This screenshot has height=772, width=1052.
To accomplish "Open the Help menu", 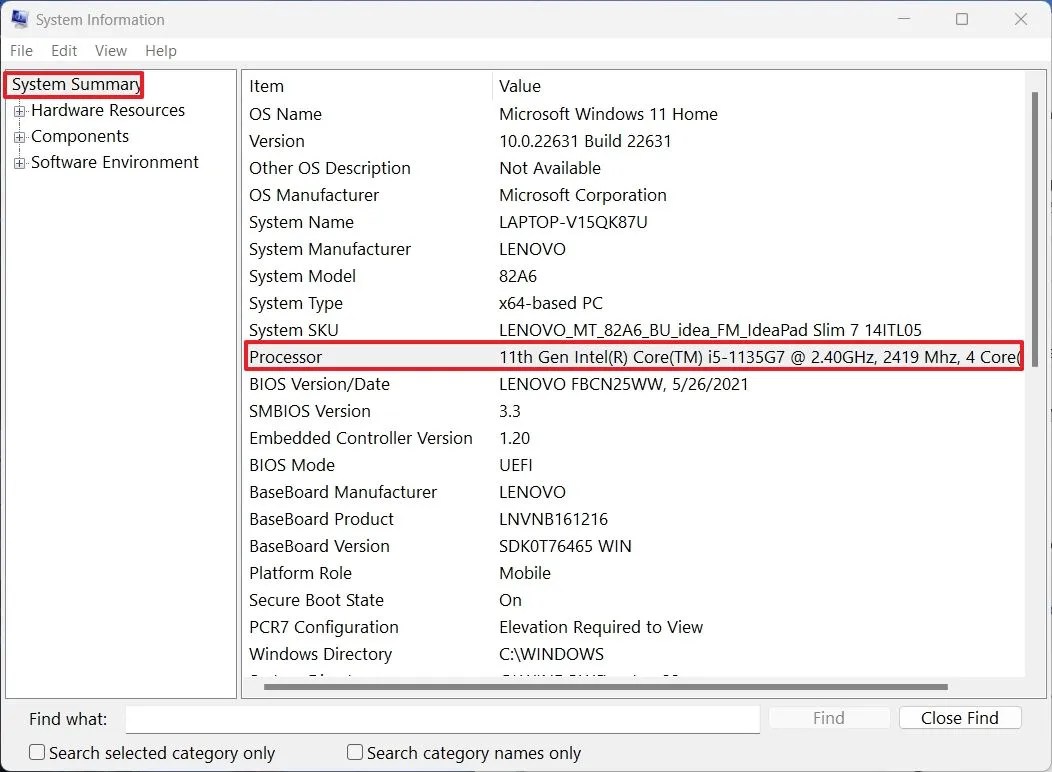I will (x=160, y=50).
